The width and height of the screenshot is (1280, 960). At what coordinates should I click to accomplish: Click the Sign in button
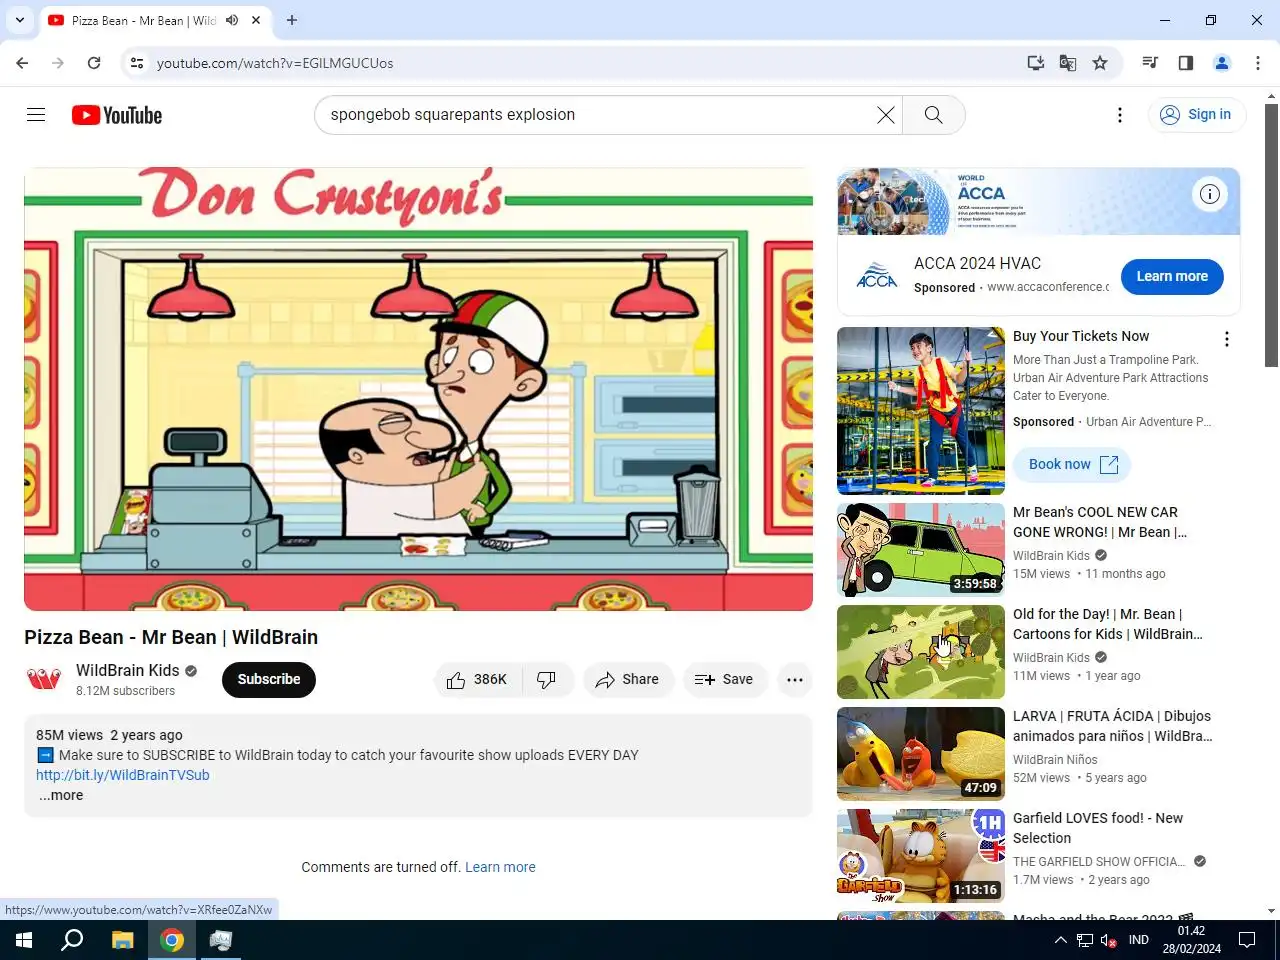pos(1196,115)
